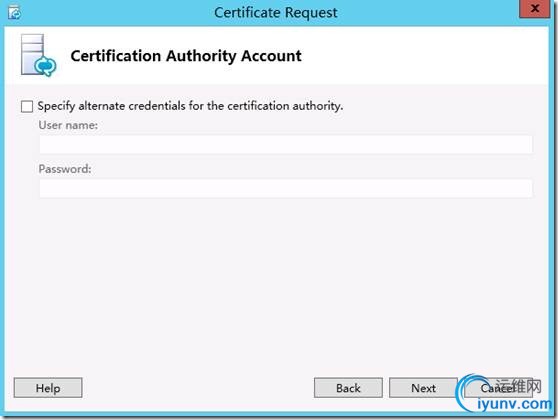Cancel the Certificate Request wizard
This screenshot has width=558, height=420.
(x=498, y=388)
